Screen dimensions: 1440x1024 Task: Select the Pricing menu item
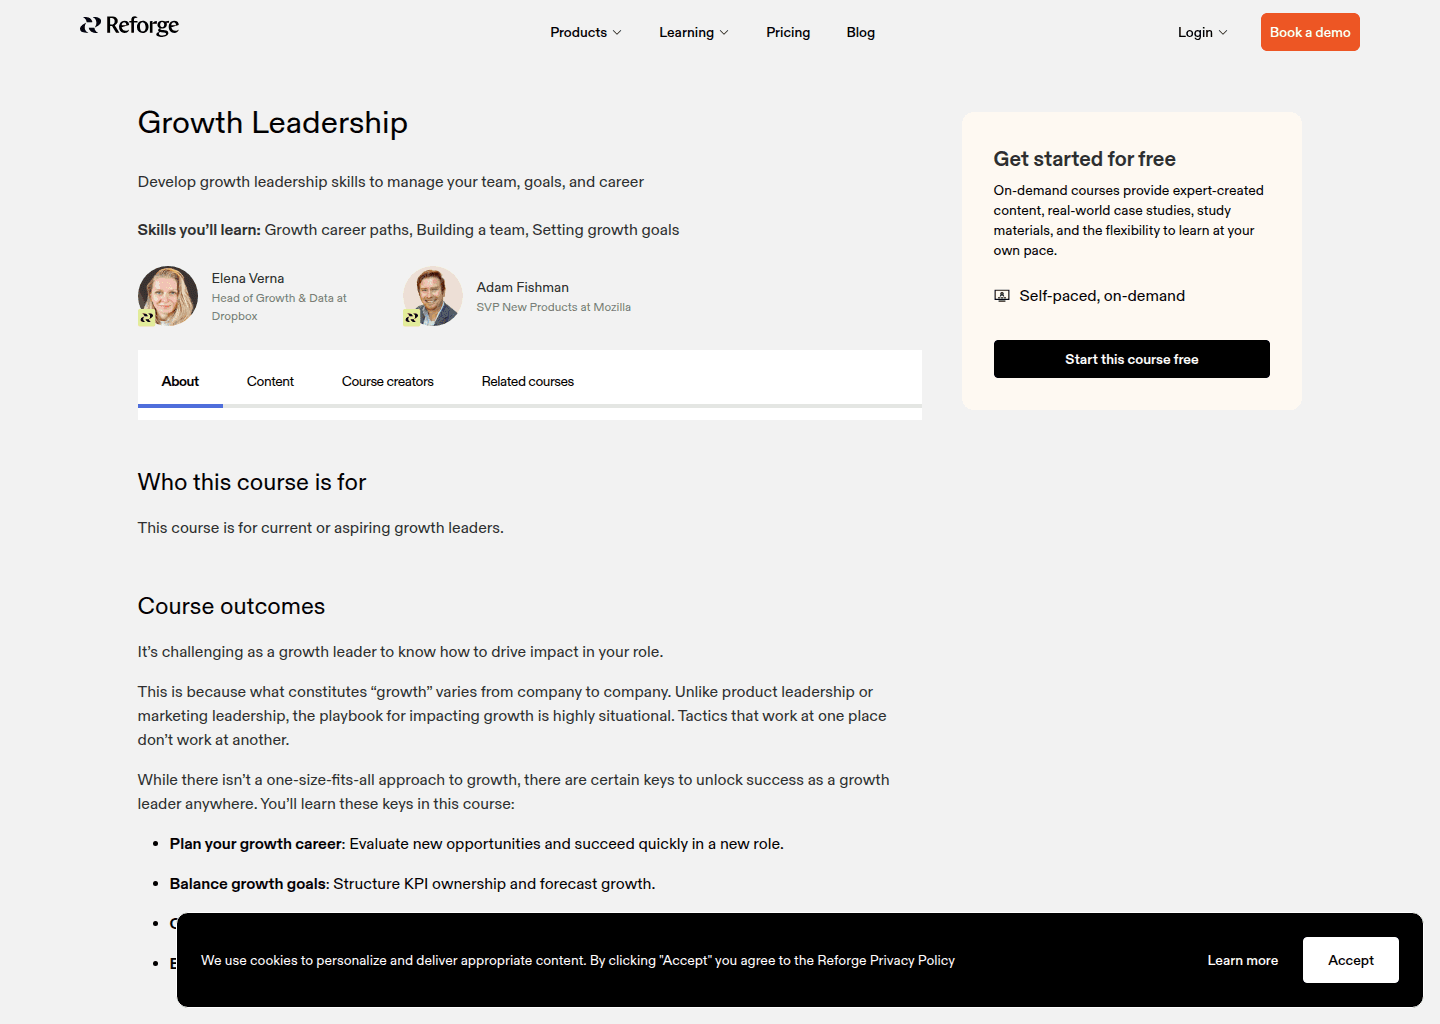click(788, 32)
